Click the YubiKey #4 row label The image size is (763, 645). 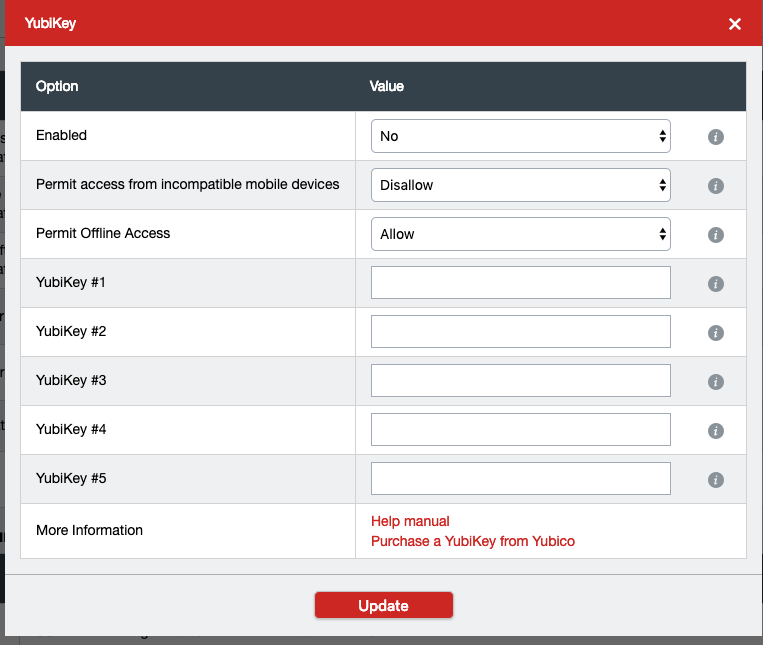click(71, 430)
